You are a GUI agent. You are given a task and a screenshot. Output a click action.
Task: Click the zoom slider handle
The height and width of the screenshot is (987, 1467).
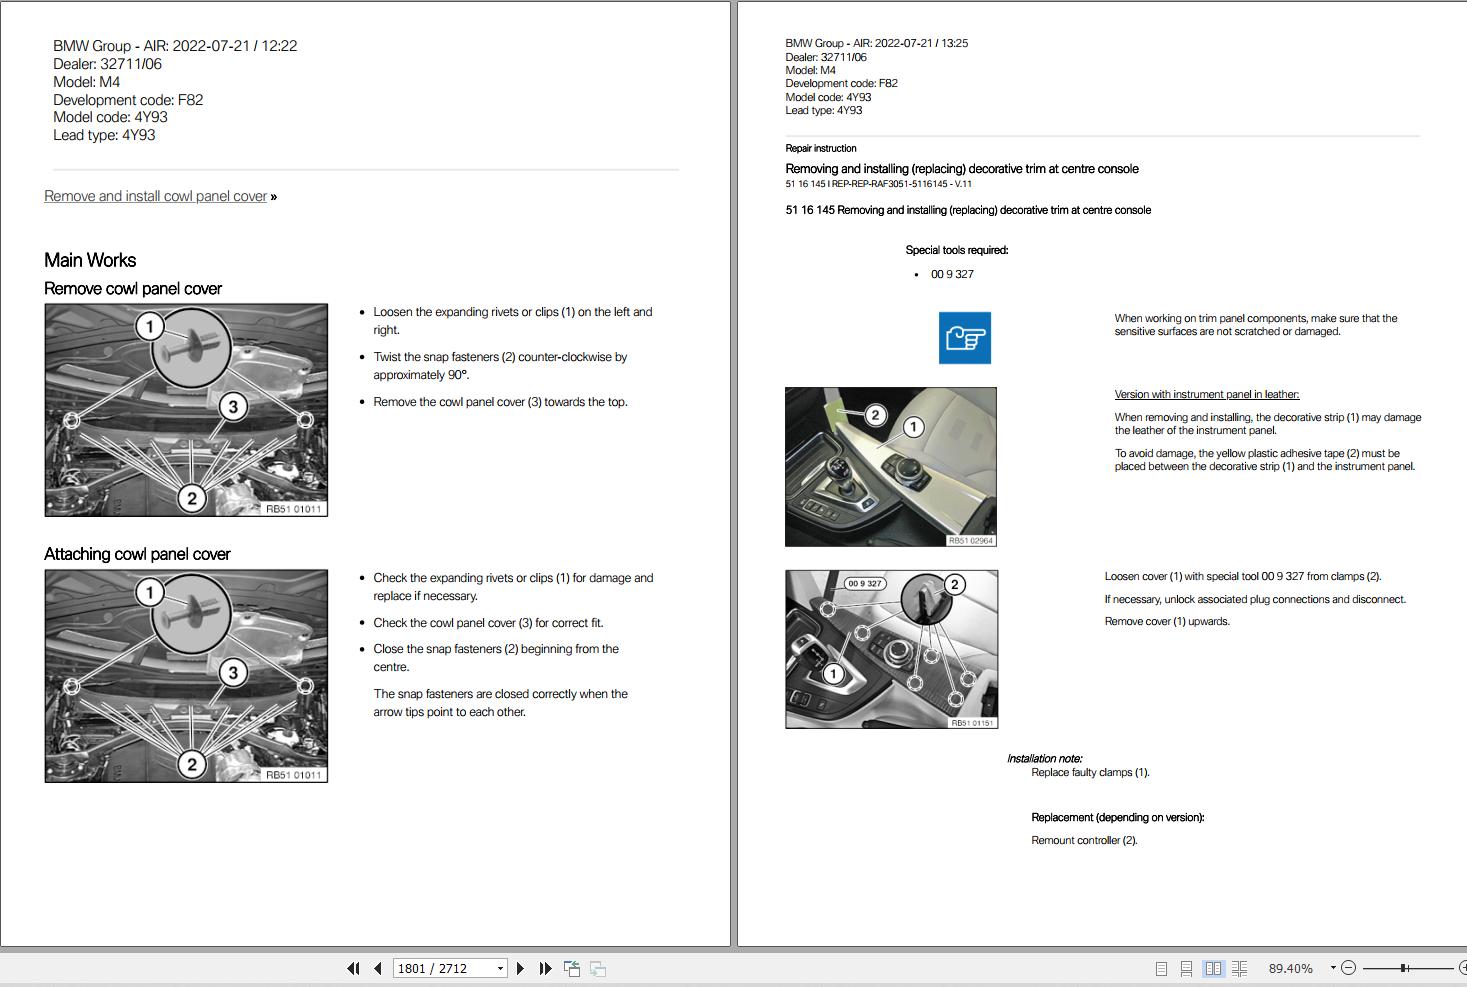1405,968
